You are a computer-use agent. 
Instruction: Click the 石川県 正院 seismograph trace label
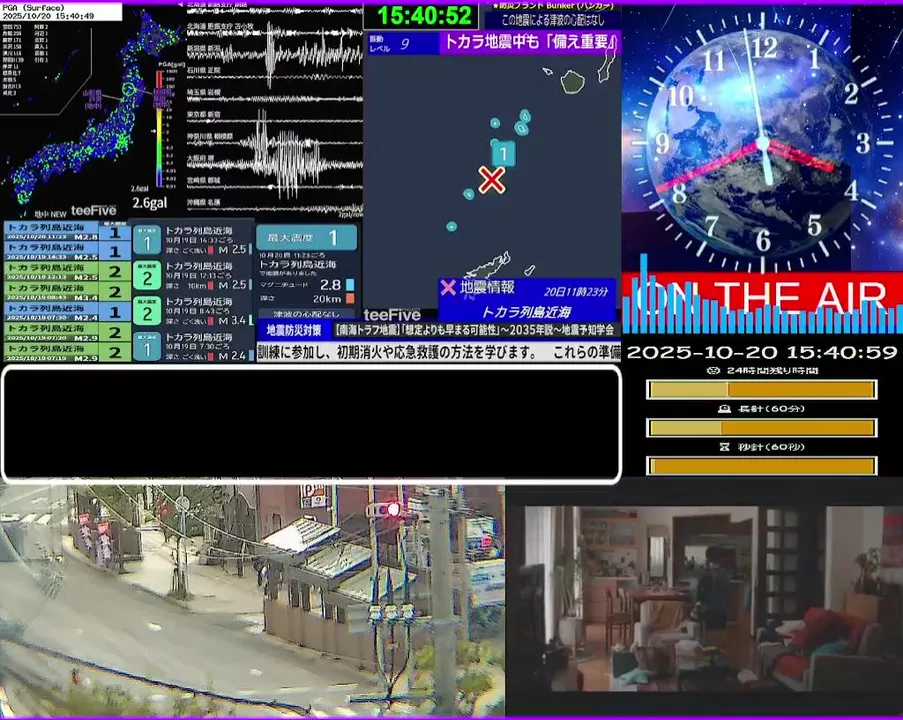(x=204, y=70)
